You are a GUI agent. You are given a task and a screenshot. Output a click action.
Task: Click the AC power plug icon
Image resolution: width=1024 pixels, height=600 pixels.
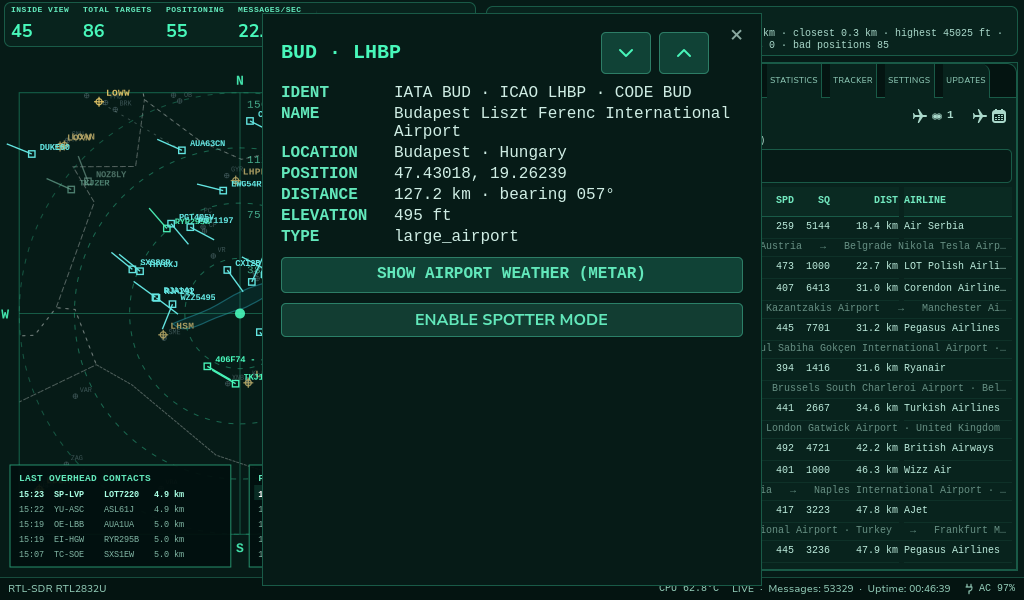click(969, 588)
